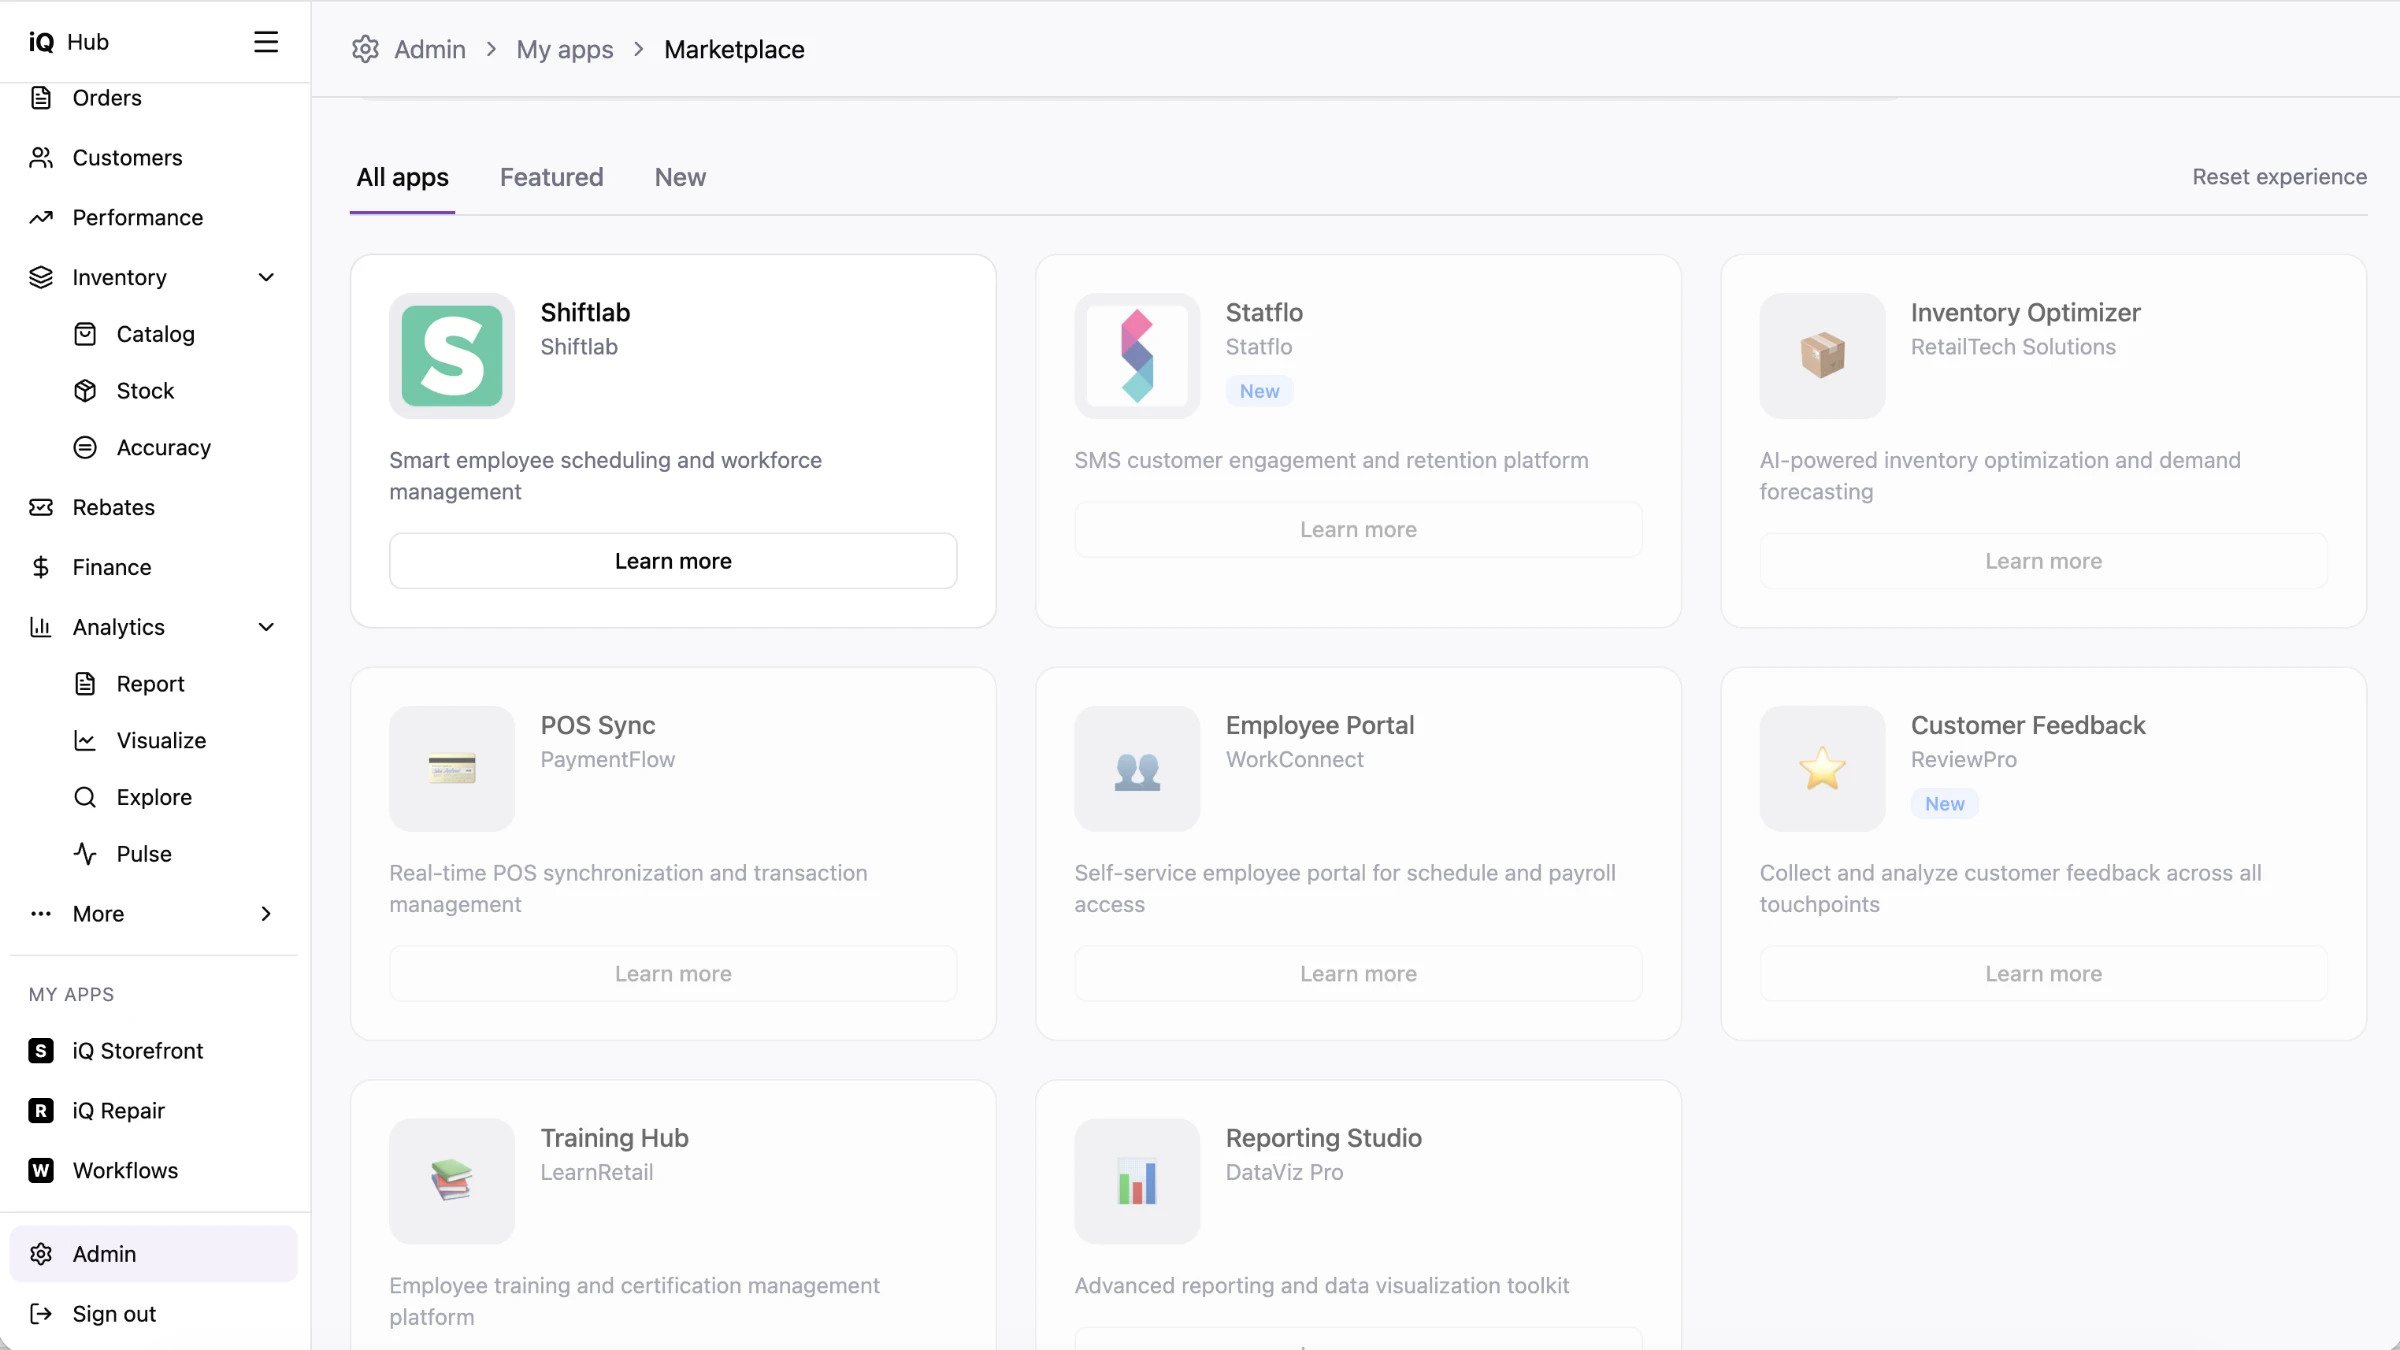
Task: Click Learn more for POS Sync
Action: [673, 974]
